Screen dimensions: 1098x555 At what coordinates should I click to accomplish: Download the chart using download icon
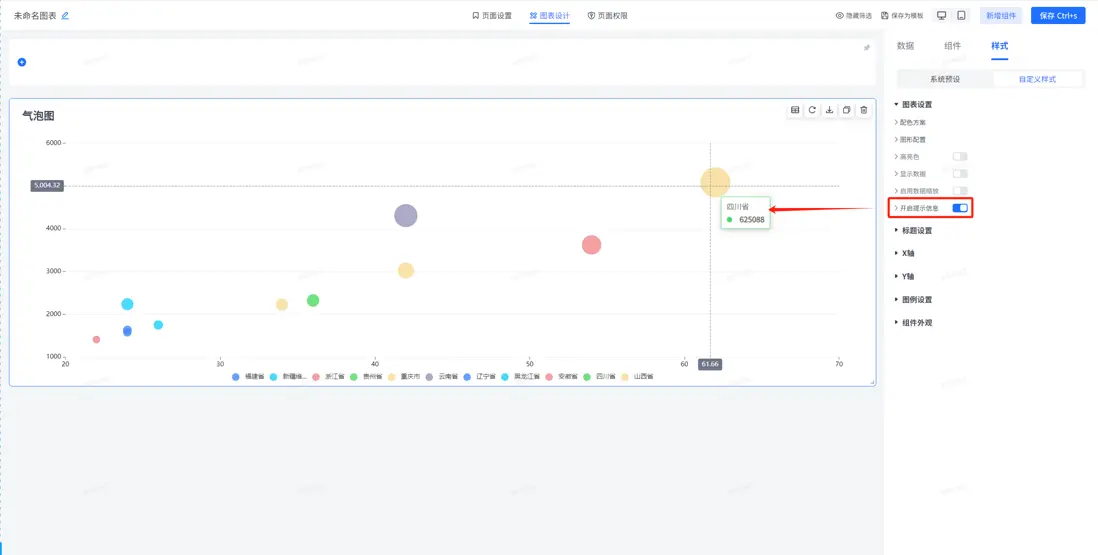(829, 110)
